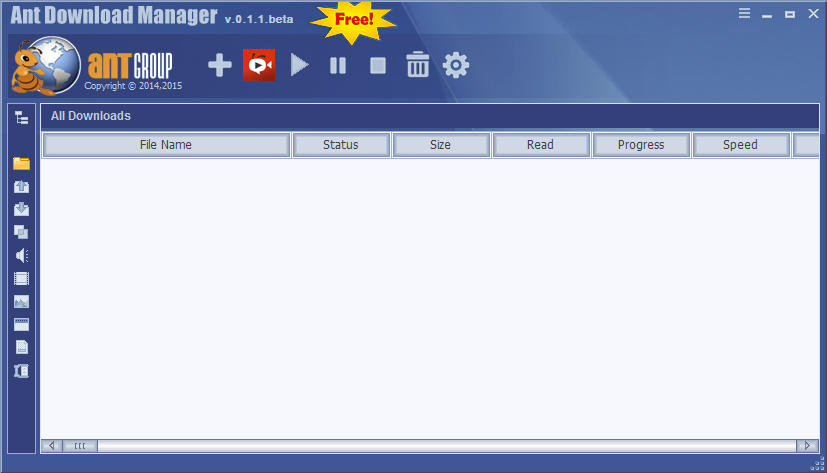Screen dimensions: 827x473
Task: Start the download with the play button
Action: [x=299, y=65]
